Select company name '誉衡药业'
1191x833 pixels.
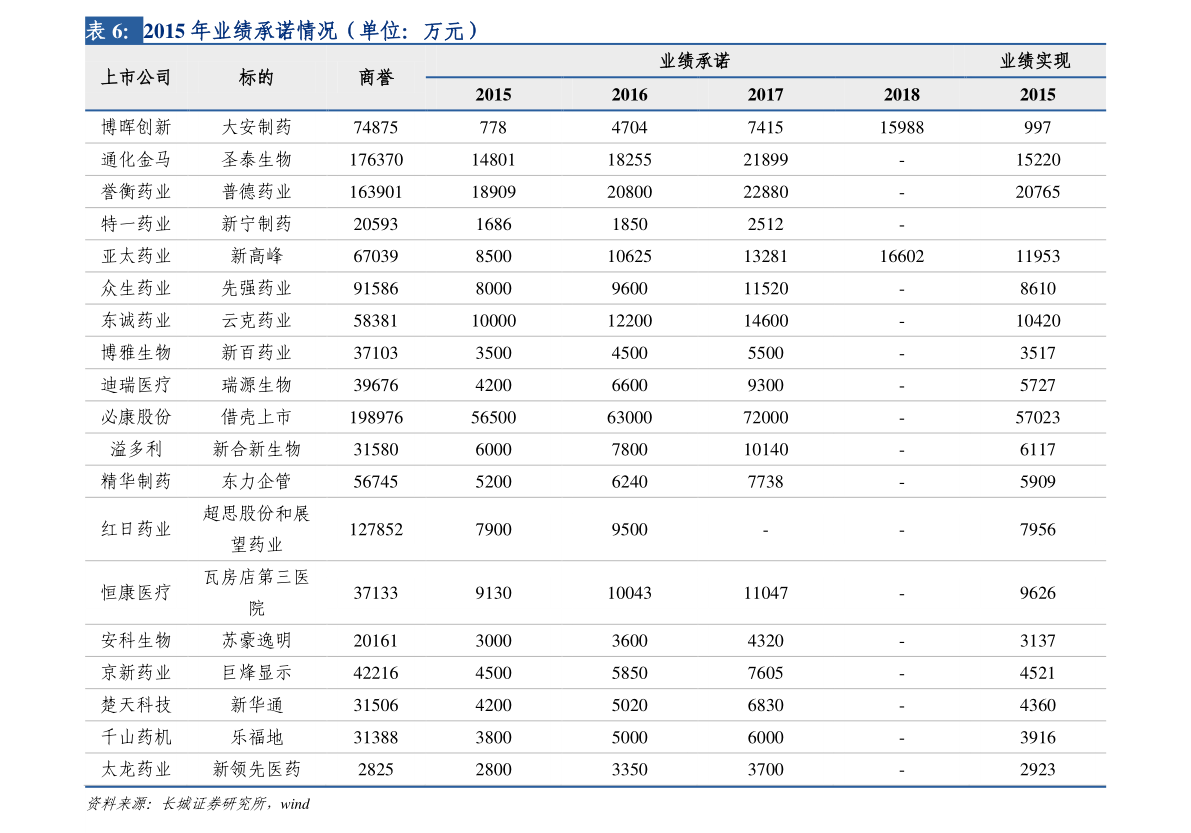136,192
